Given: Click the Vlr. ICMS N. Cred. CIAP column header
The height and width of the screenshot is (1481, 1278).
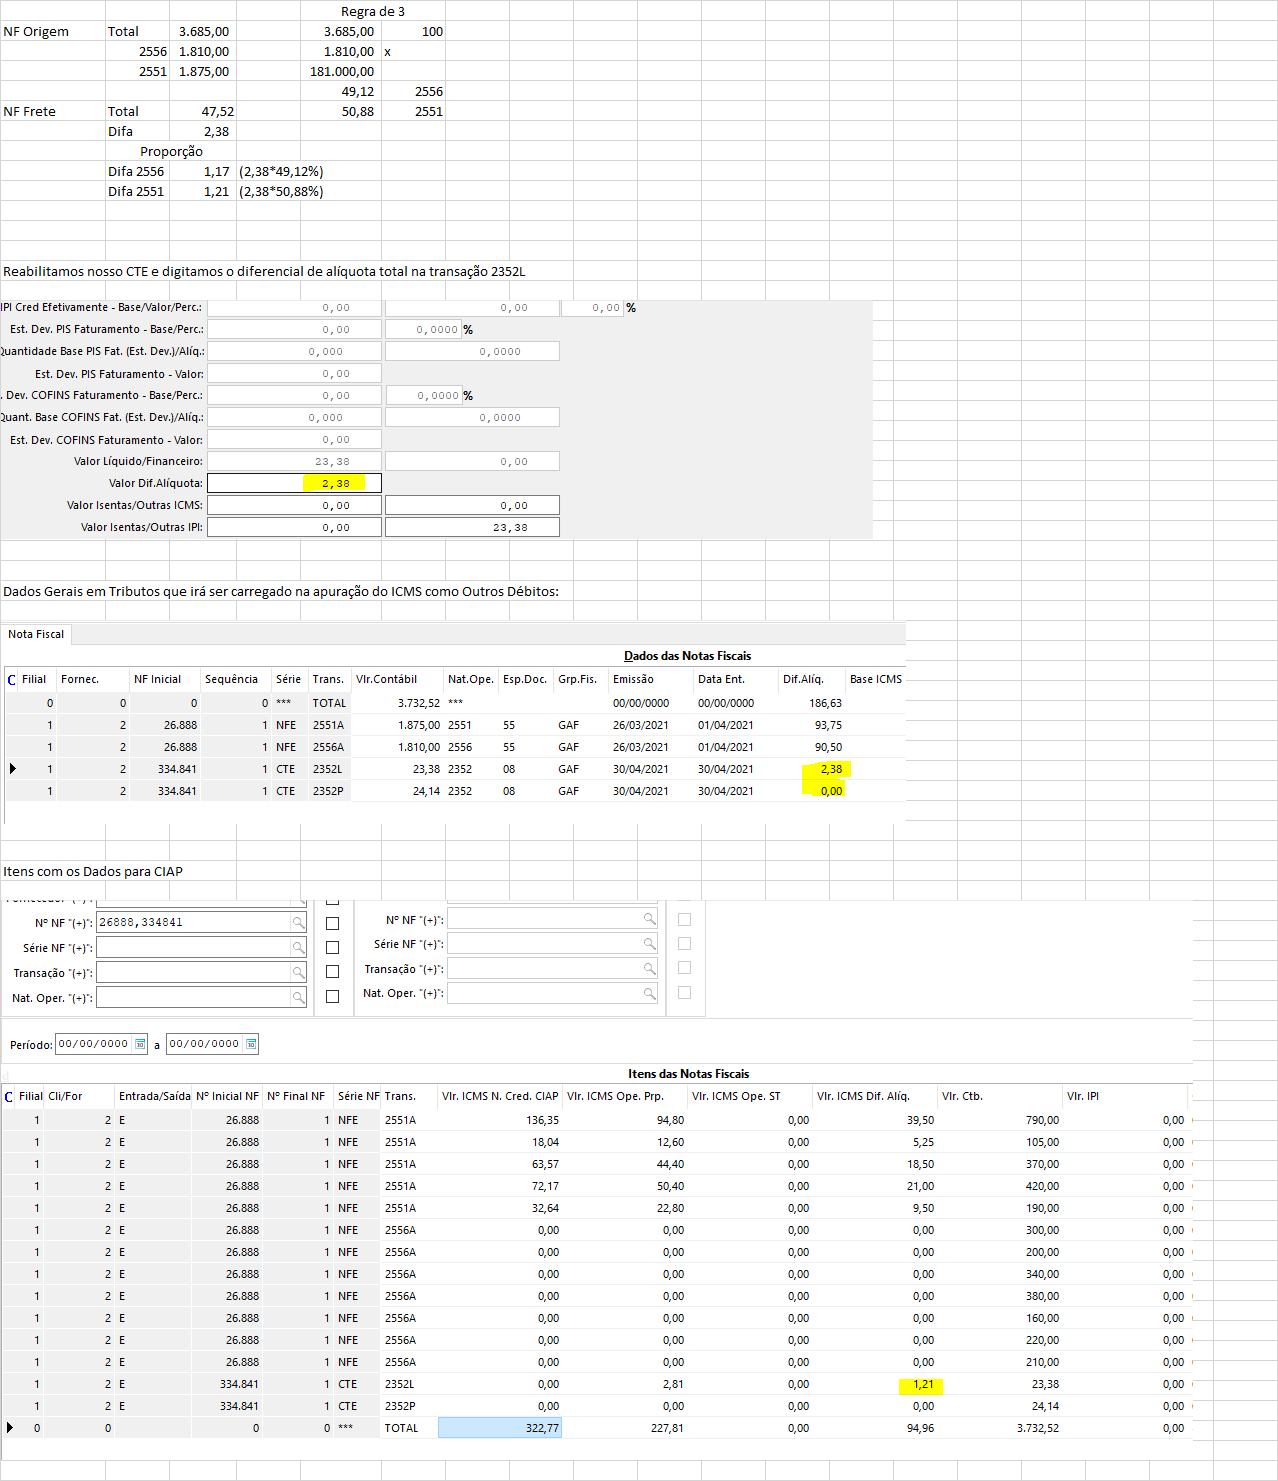Looking at the screenshot, I should [500, 1097].
